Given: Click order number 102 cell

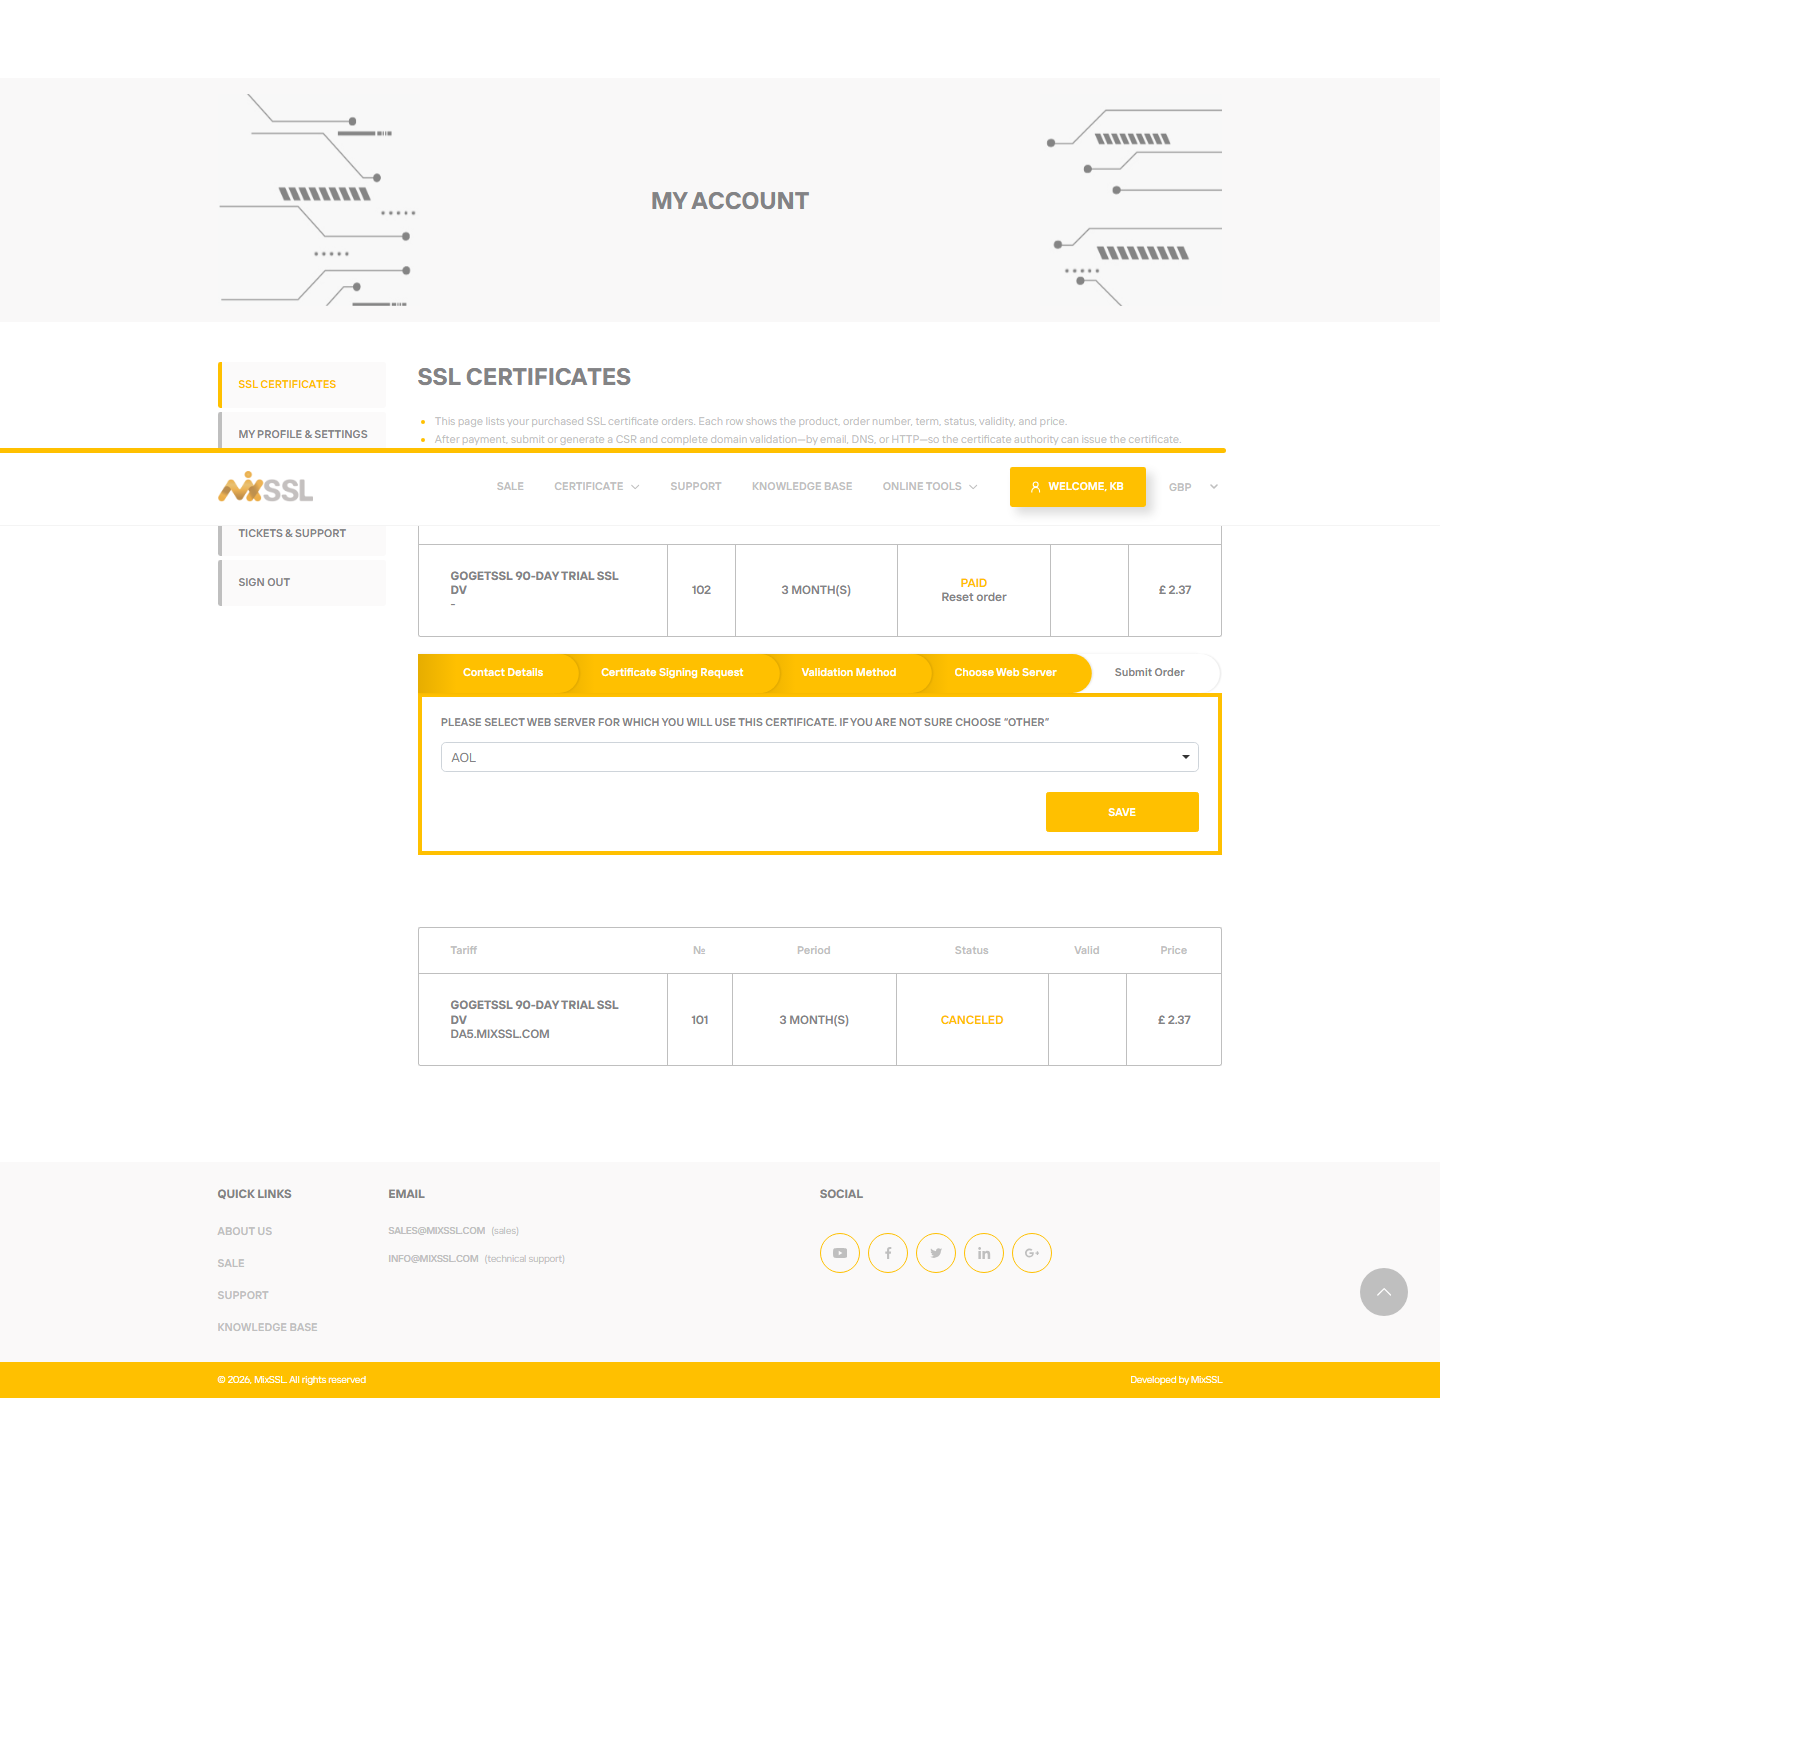Looking at the screenshot, I should pyautogui.click(x=701, y=590).
